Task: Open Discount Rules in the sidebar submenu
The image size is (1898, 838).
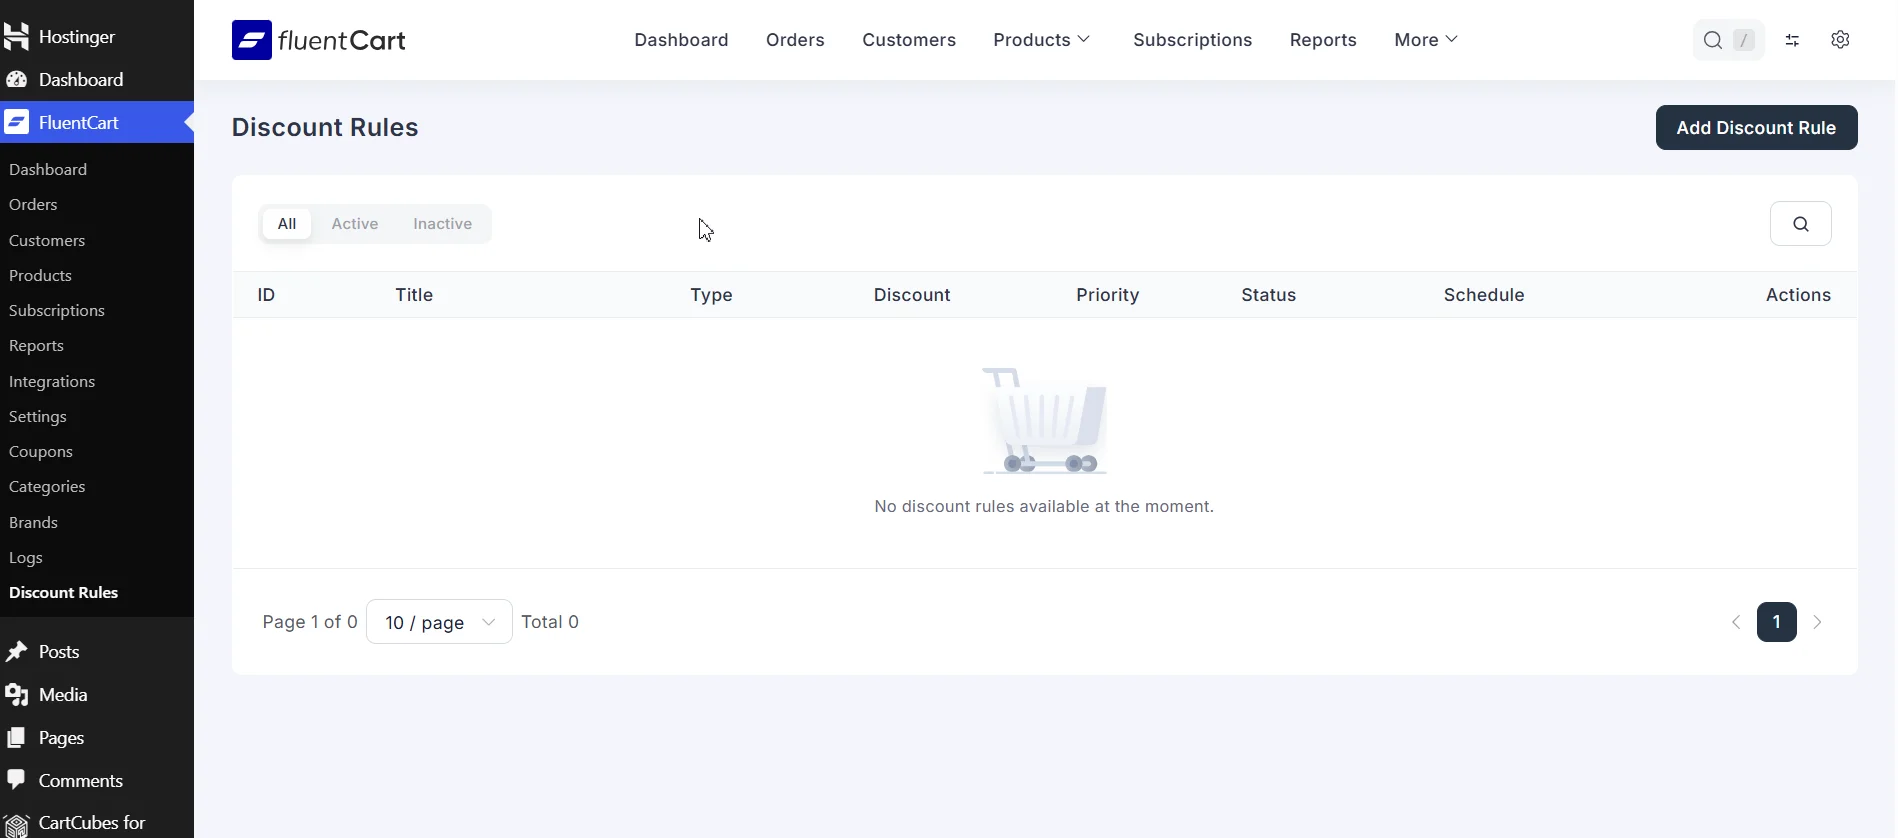Action: (64, 593)
